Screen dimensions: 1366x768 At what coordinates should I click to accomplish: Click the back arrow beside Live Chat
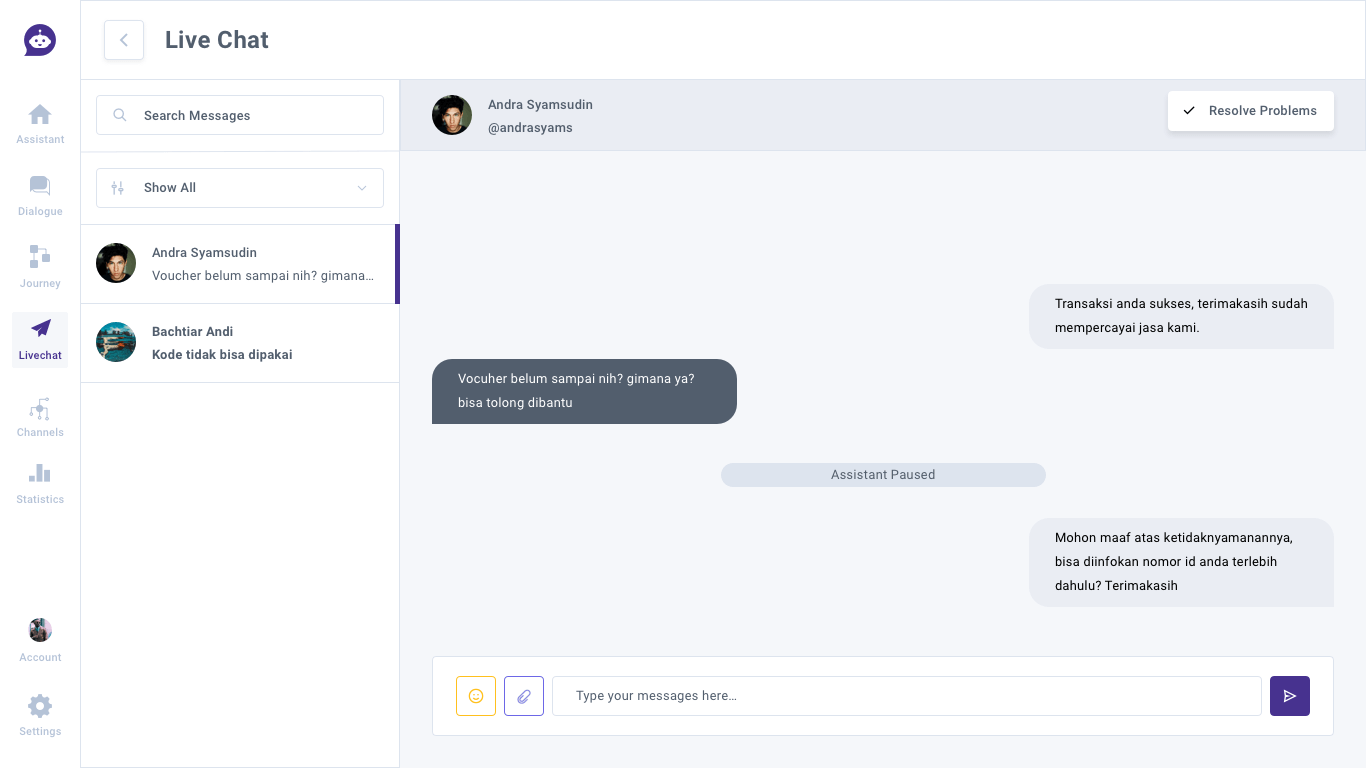tap(124, 40)
